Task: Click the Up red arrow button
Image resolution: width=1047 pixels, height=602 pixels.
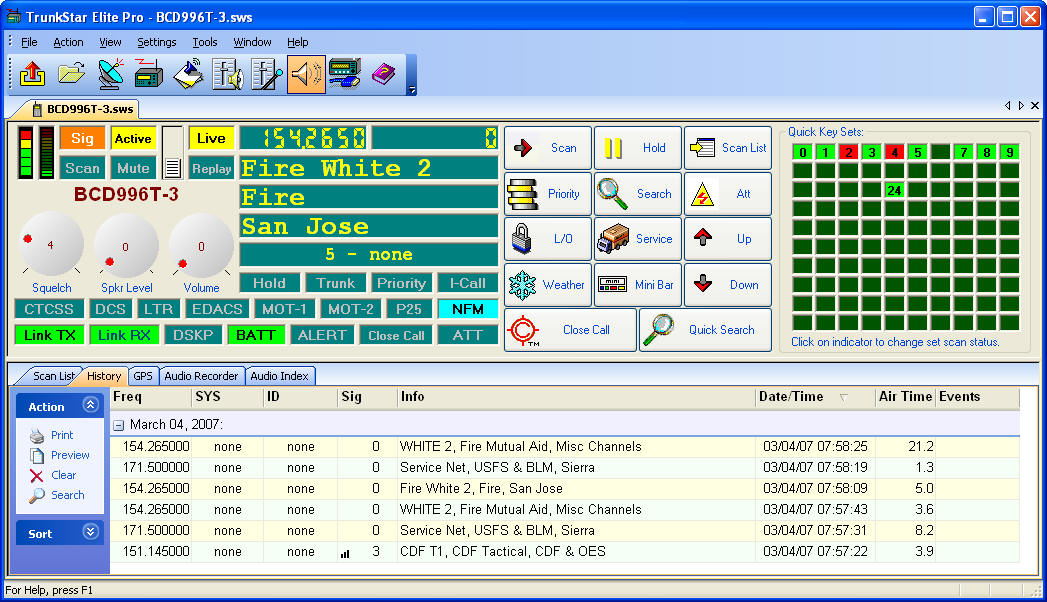Action: point(728,239)
